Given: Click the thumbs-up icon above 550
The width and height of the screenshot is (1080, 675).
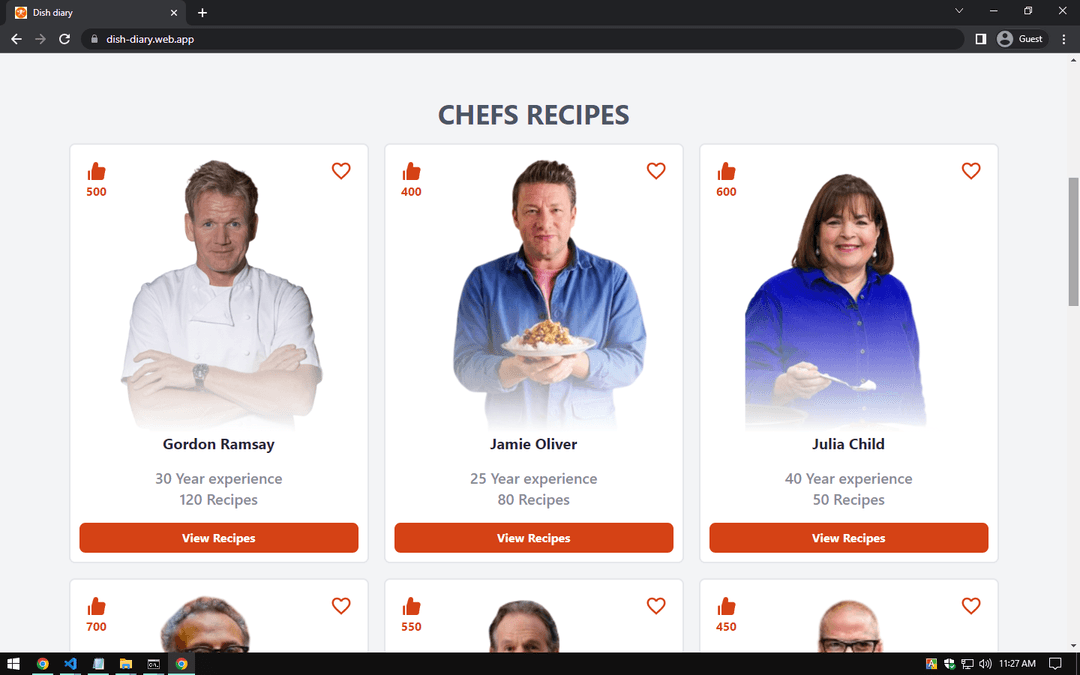Looking at the screenshot, I should pyautogui.click(x=411, y=606).
